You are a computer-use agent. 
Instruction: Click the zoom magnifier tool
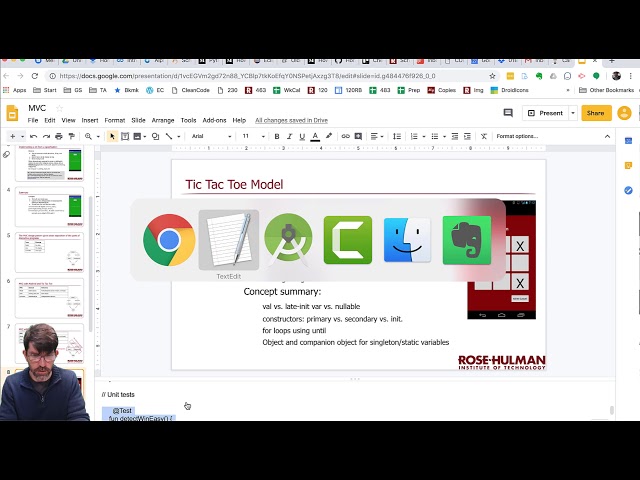[x=88, y=136]
